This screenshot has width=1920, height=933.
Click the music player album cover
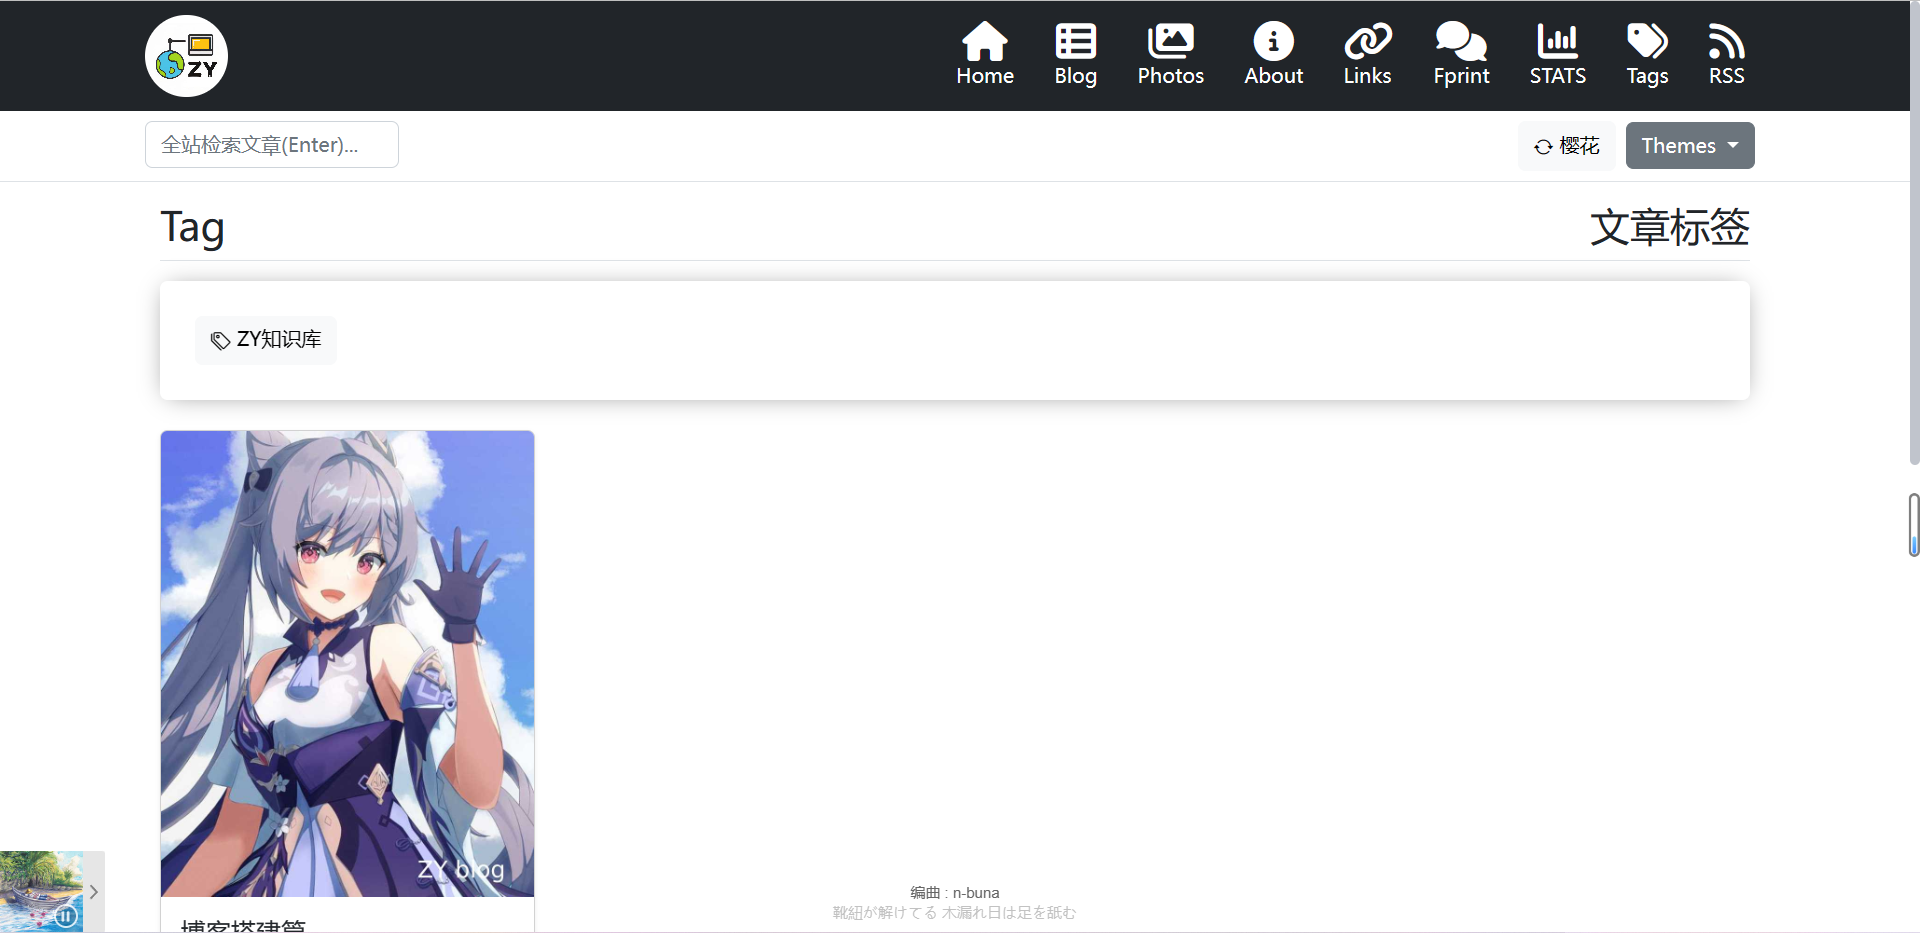click(41, 892)
